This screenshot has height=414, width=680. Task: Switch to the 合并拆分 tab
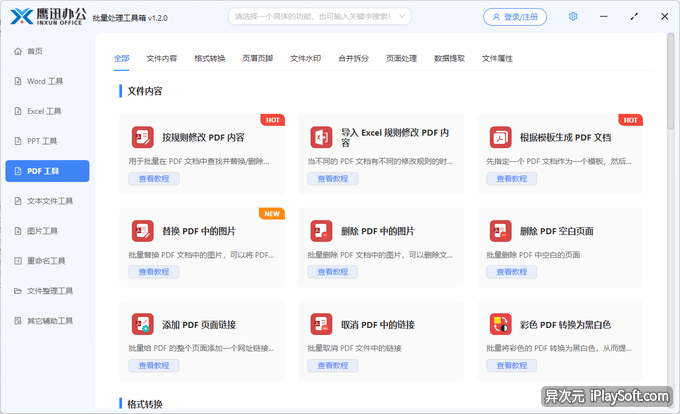tap(353, 58)
